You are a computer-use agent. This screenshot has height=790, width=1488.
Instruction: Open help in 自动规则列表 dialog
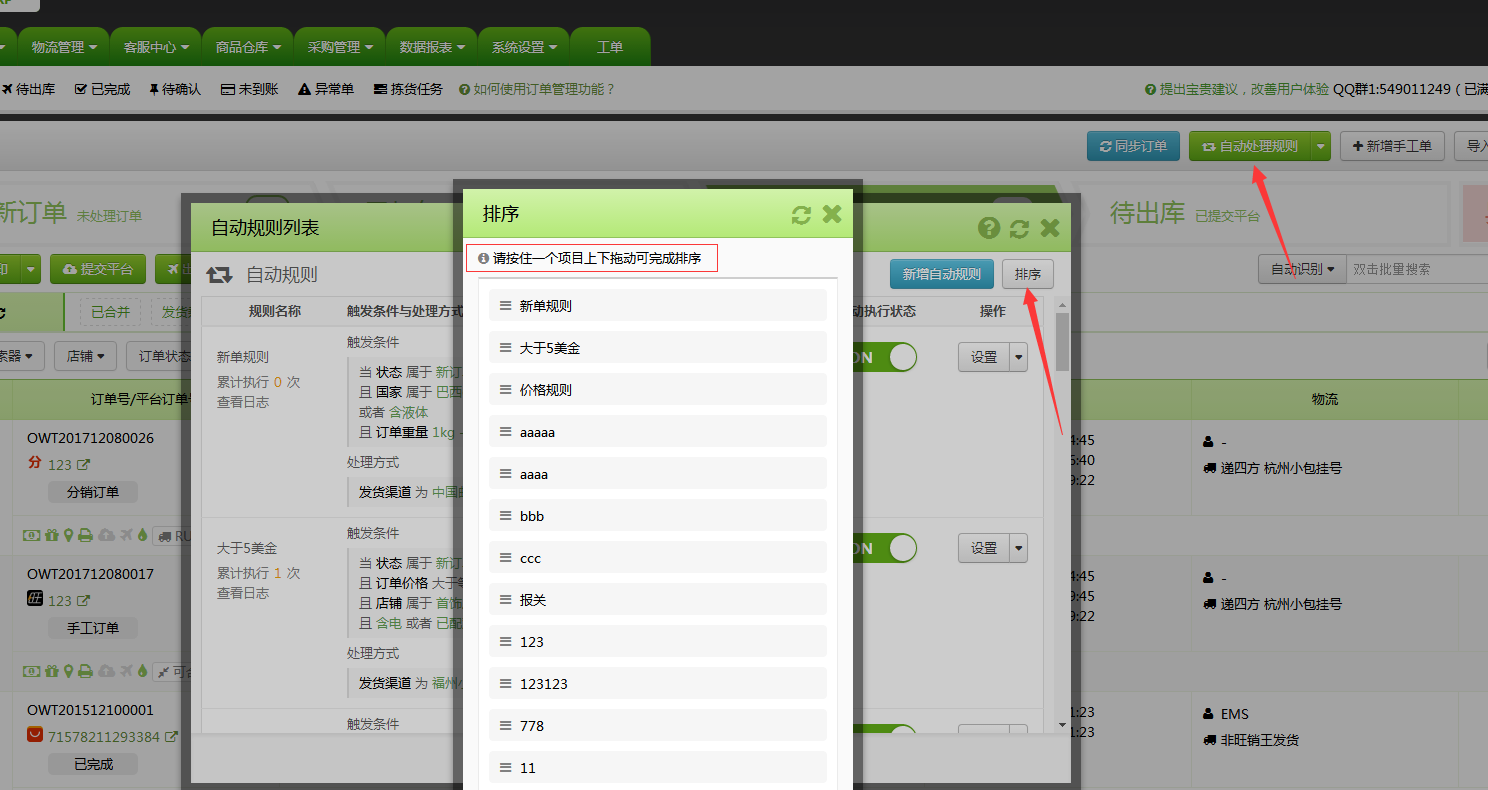click(x=989, y=228)
